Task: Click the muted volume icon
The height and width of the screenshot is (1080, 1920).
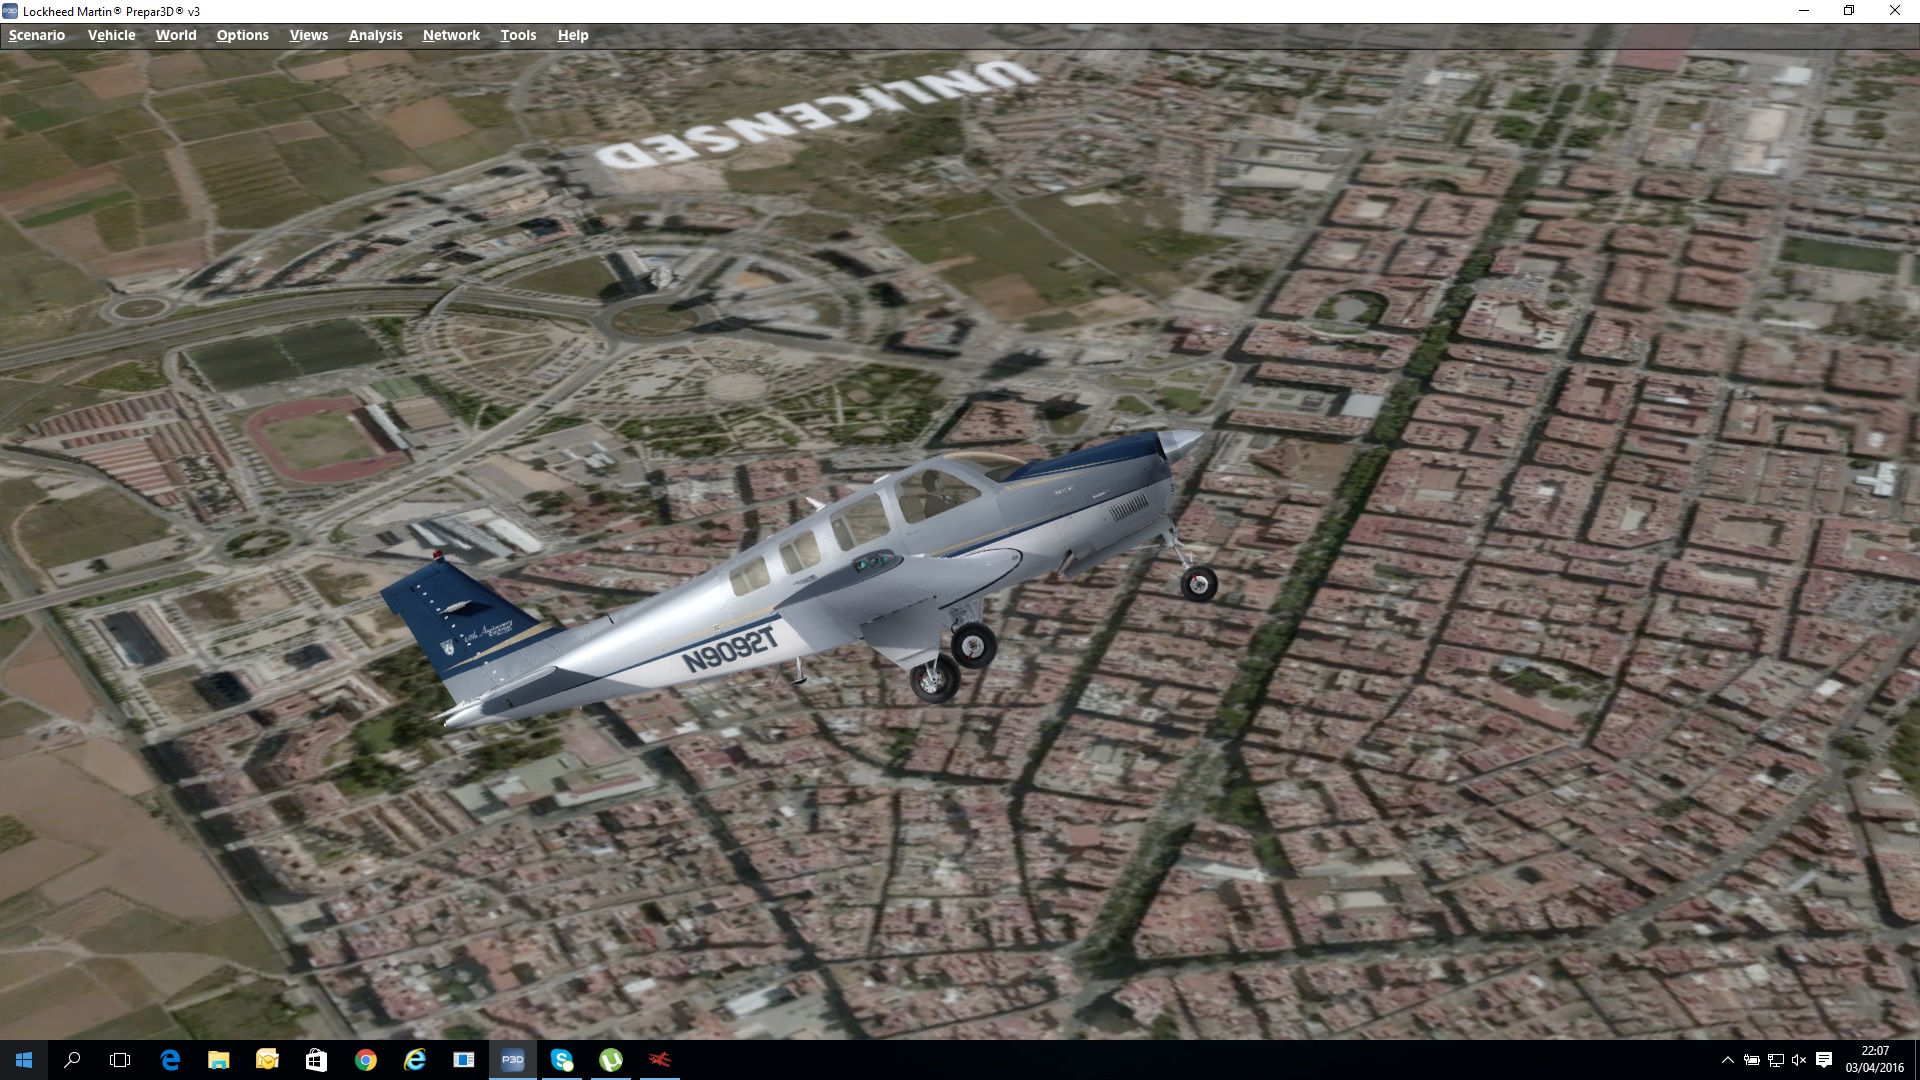Action: pyautogui.click(x=1799, y=1060)
